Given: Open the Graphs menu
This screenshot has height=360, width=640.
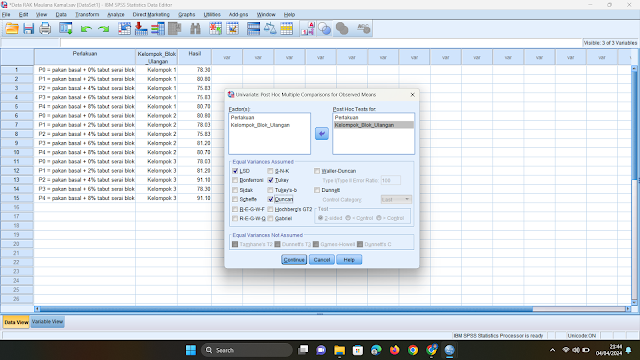Looking at the screenshot, I should [187, 14].
